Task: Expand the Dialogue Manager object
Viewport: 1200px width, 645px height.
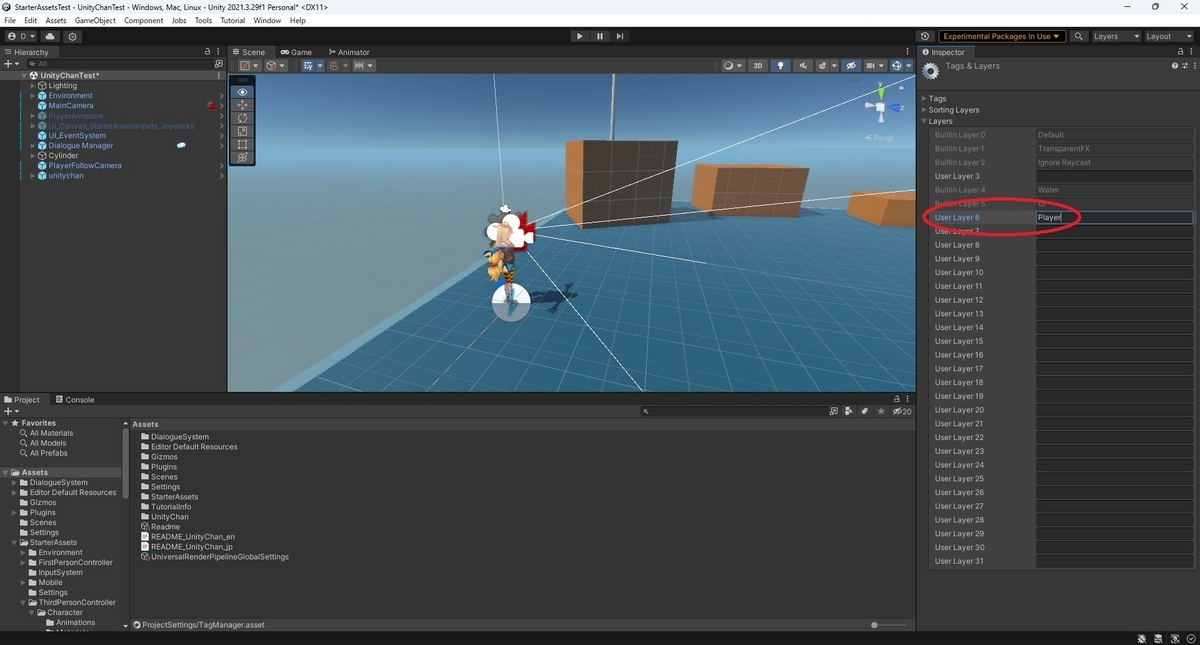Action: pyautogui.click(x=33, y=146)
